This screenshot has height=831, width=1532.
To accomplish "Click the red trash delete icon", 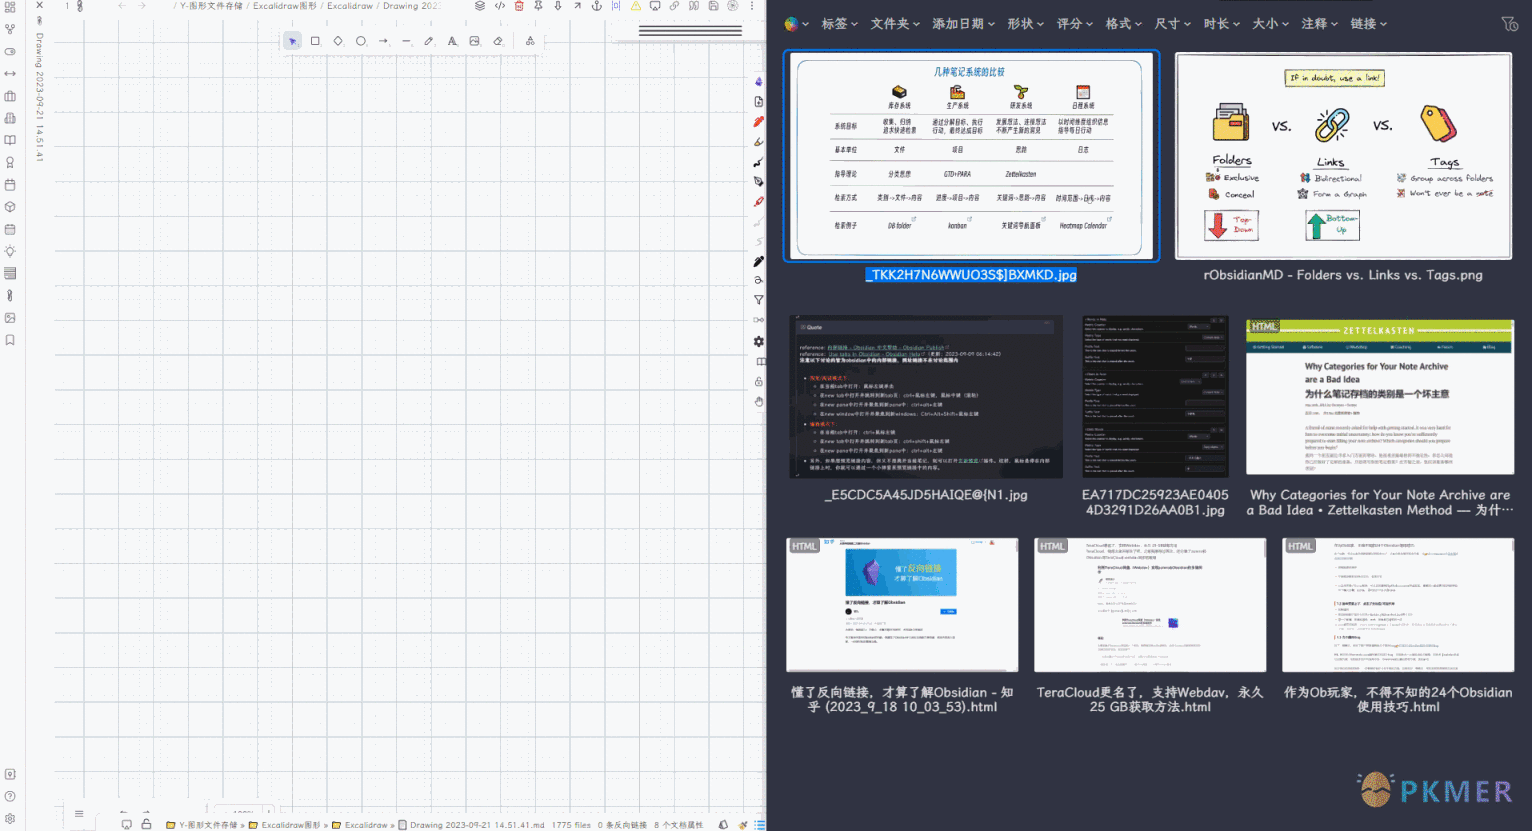I will (x=519, y=6).
